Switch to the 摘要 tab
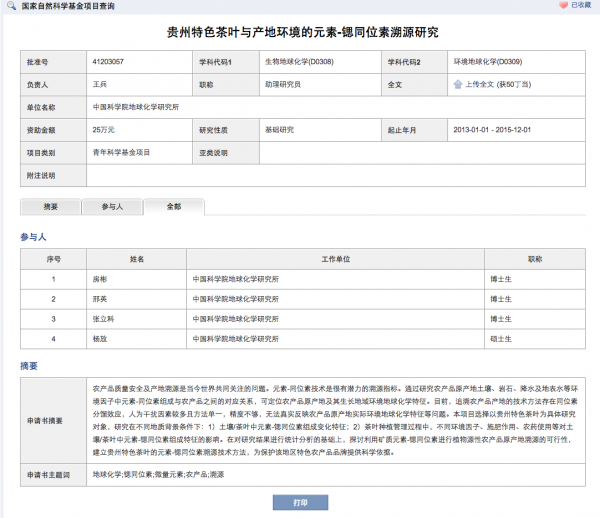The width and height of the screenshot is (600, 518). click(51, 207)
